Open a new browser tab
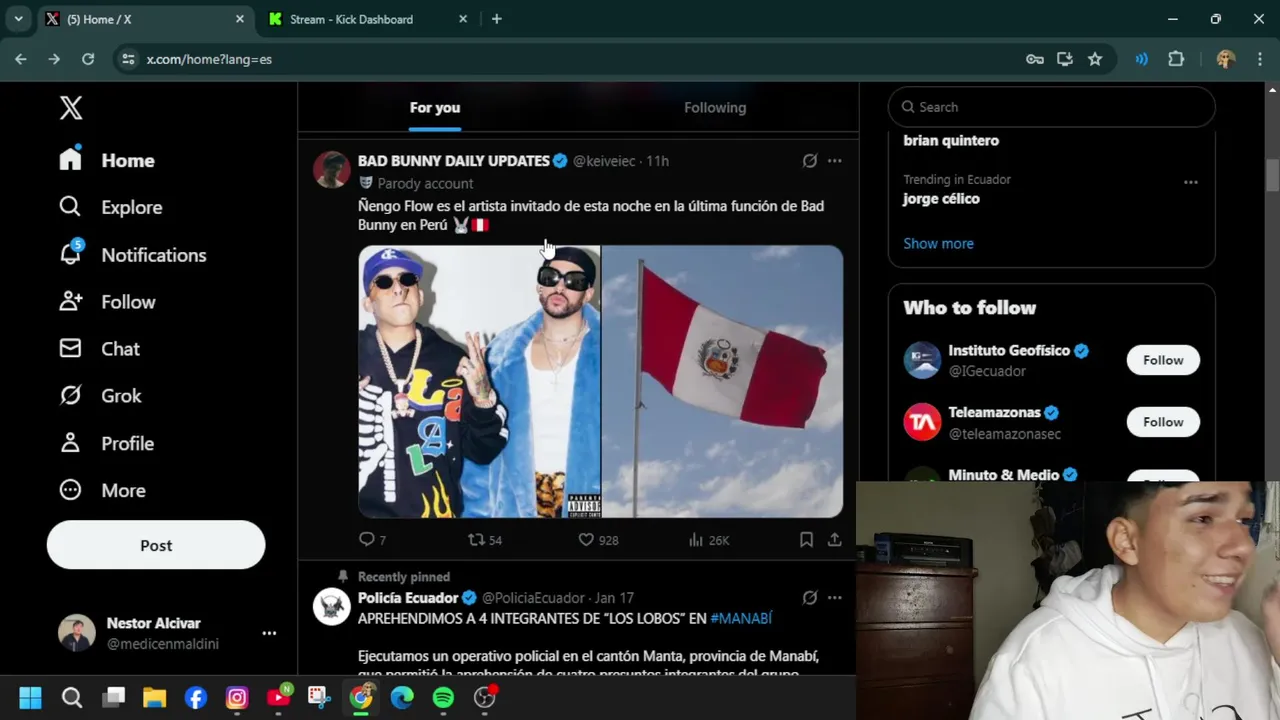1280x720 pixels. tap(496, 19)
